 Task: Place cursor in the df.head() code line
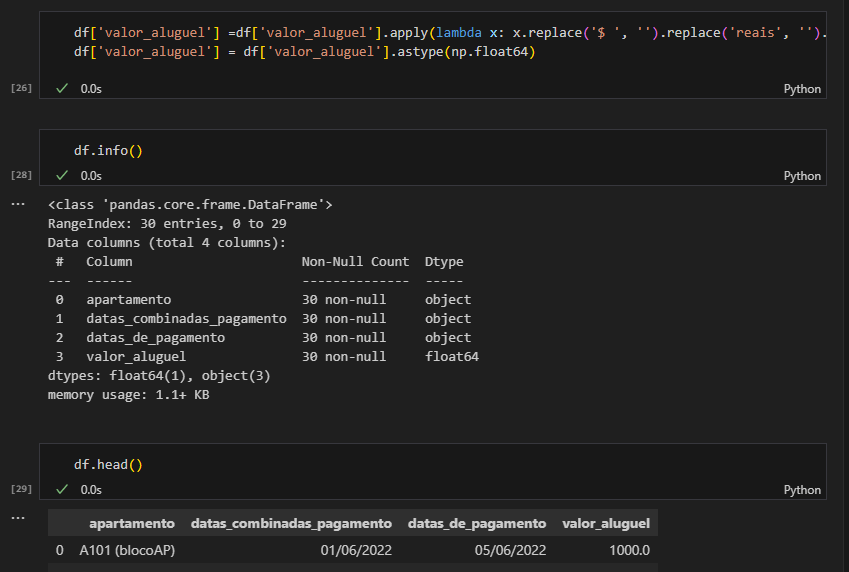[108, 465]
